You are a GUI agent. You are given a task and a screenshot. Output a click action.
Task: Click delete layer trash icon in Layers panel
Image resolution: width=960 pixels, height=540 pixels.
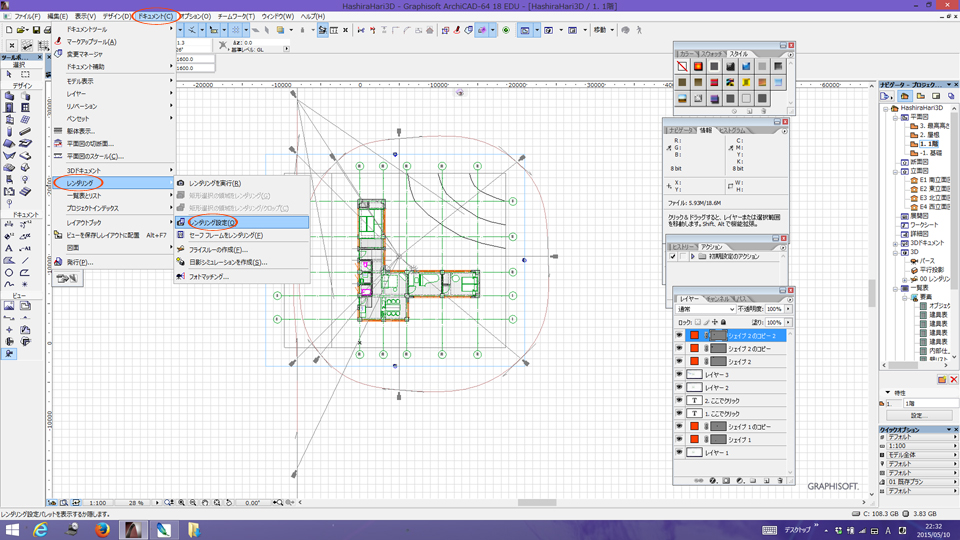tap(780, 481)
